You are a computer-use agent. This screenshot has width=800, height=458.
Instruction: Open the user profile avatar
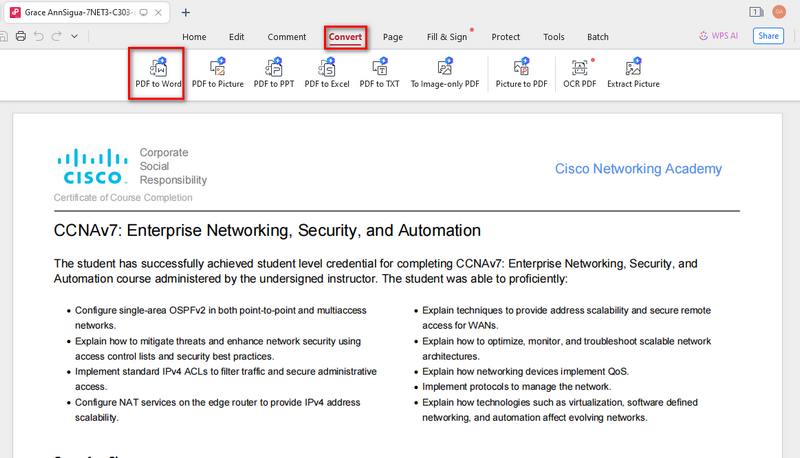(x=779, y=12)
